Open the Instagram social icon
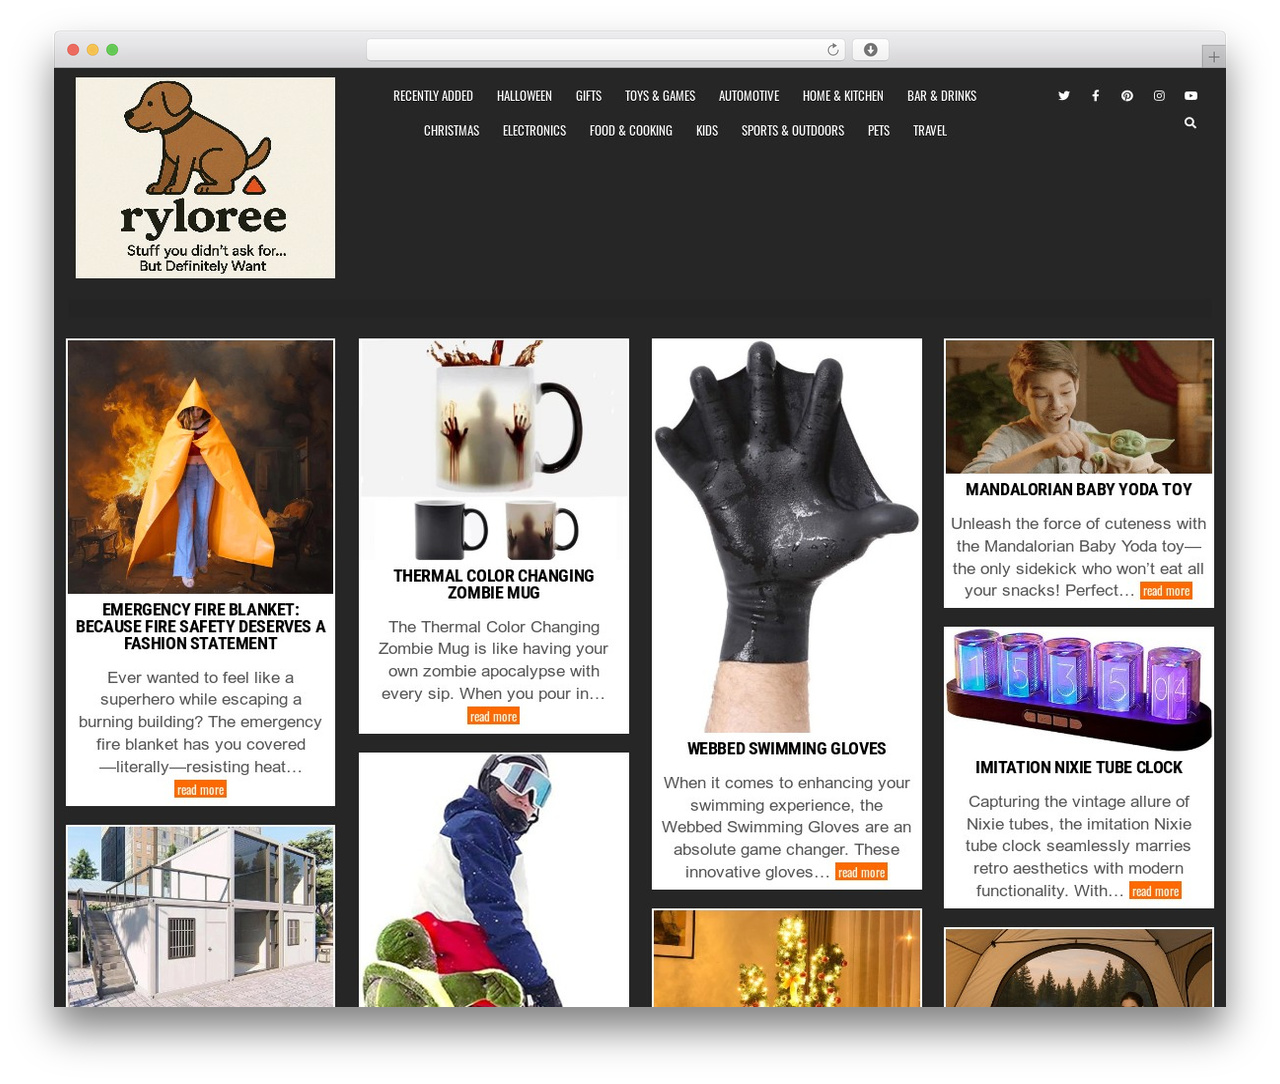Screen dimensions: 1280x1084 coord(1159,96)
